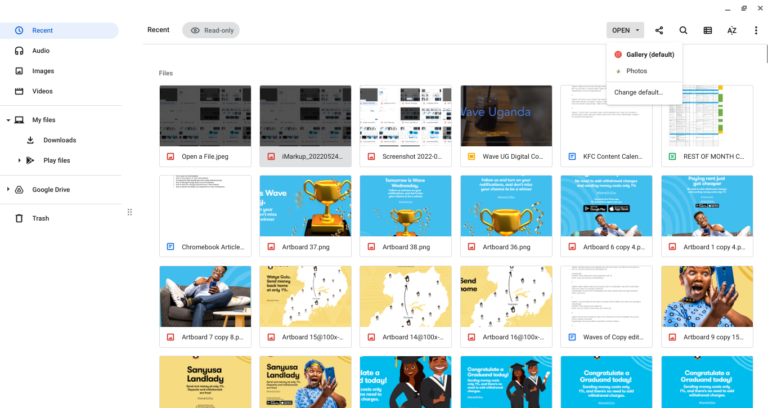Open the three-dot more menu
768x408 pixels.
click(x=756, y=30)
